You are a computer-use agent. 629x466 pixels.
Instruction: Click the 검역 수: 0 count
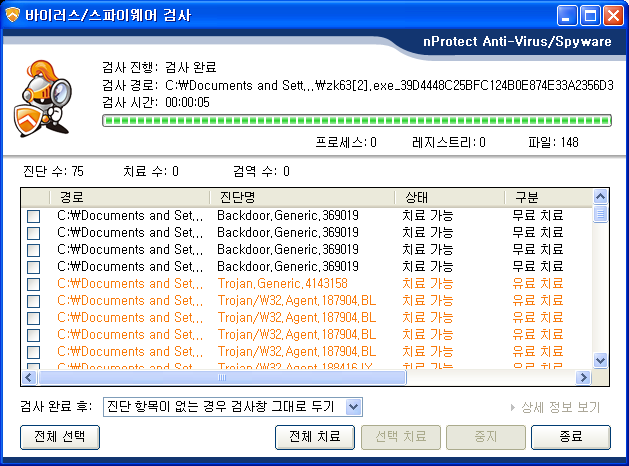pyautogui.click(x=261, y=172)
